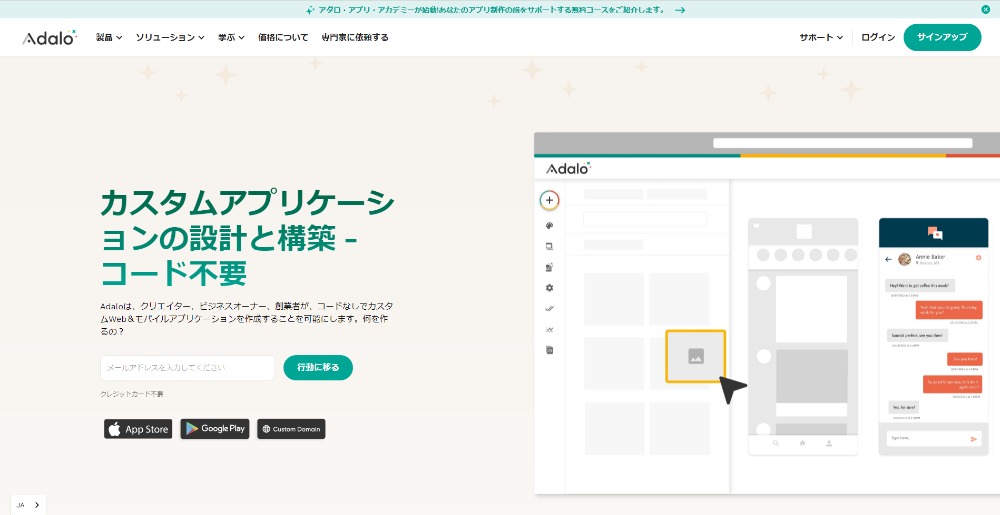Screen dimensions: 1000x515
Task: Click the highlighted image component tile
Action: 696,356
